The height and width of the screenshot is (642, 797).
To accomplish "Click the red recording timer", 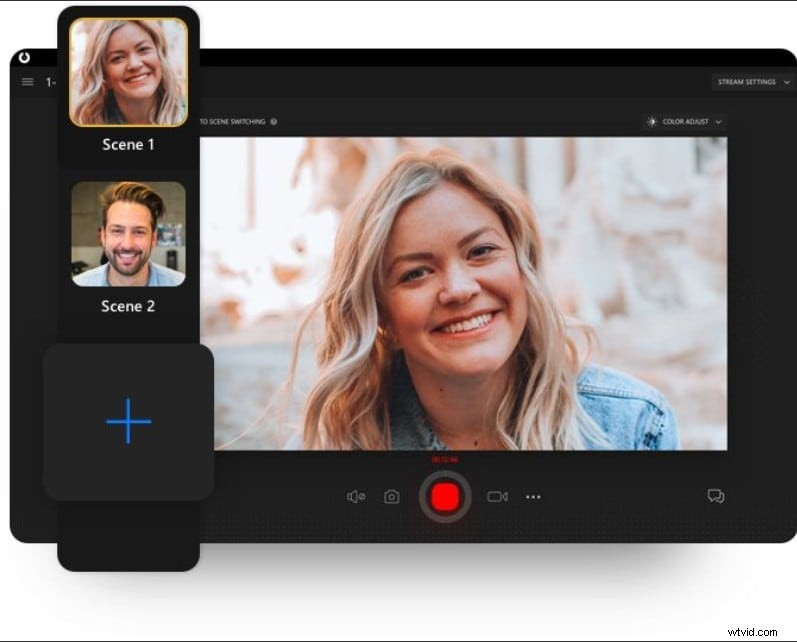I will 445,460.
